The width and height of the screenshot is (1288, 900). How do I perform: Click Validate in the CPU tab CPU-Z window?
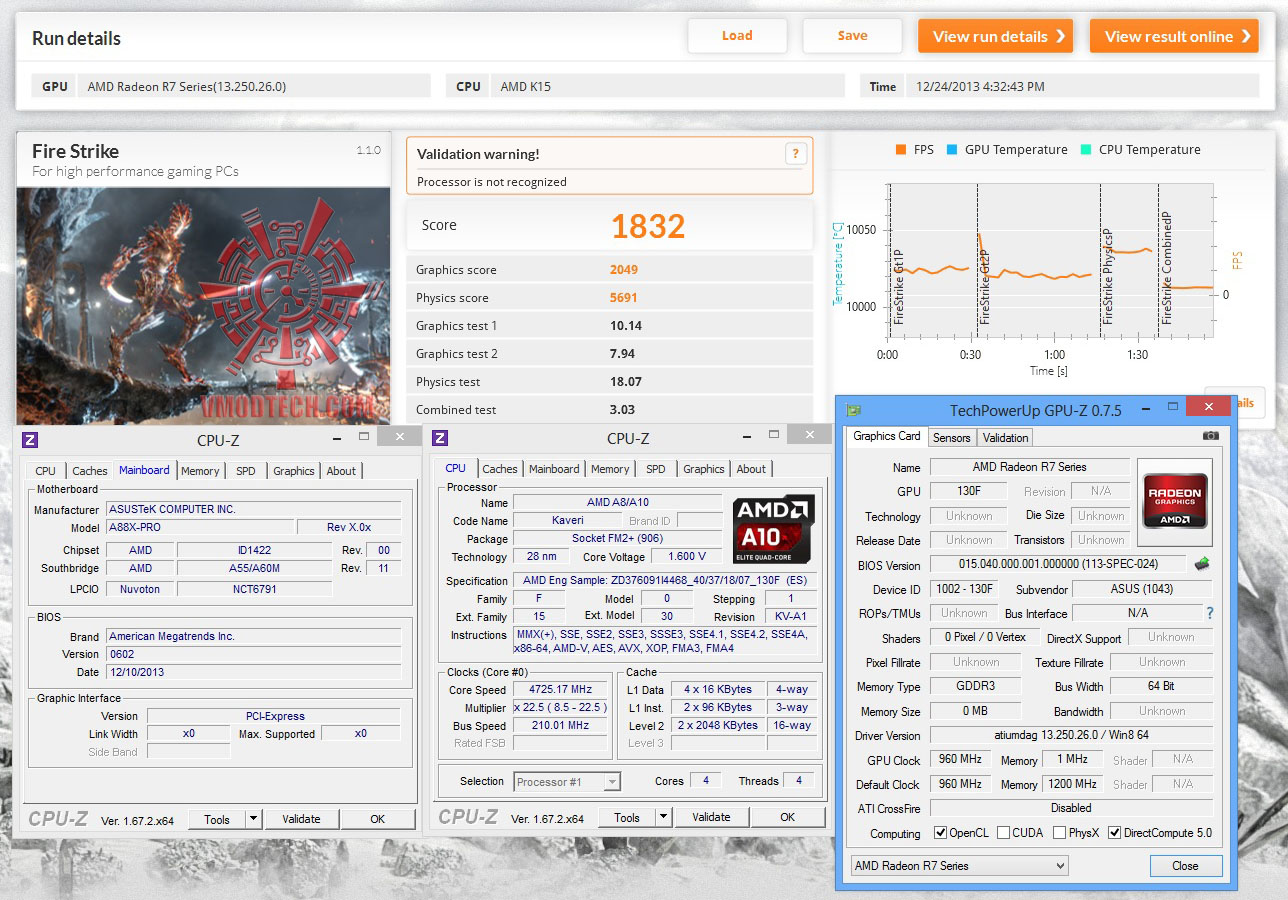point(711,817)
